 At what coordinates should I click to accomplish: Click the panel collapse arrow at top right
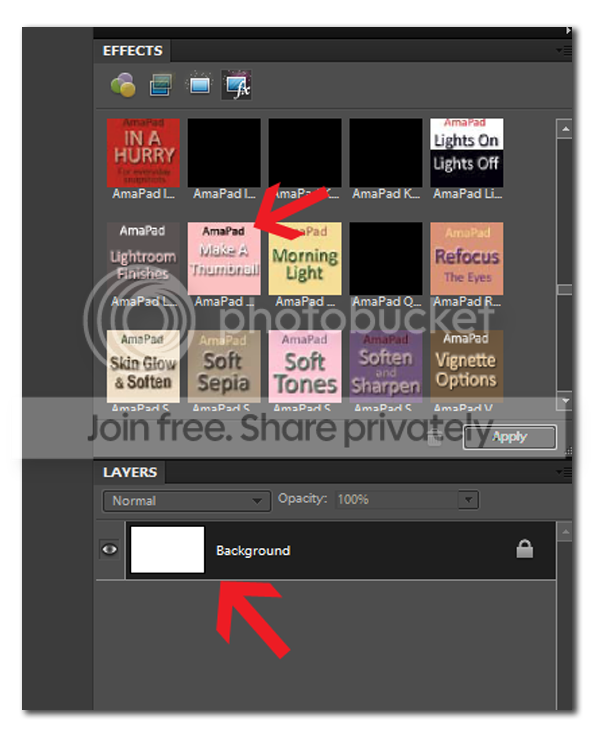(x=569, y=31)
